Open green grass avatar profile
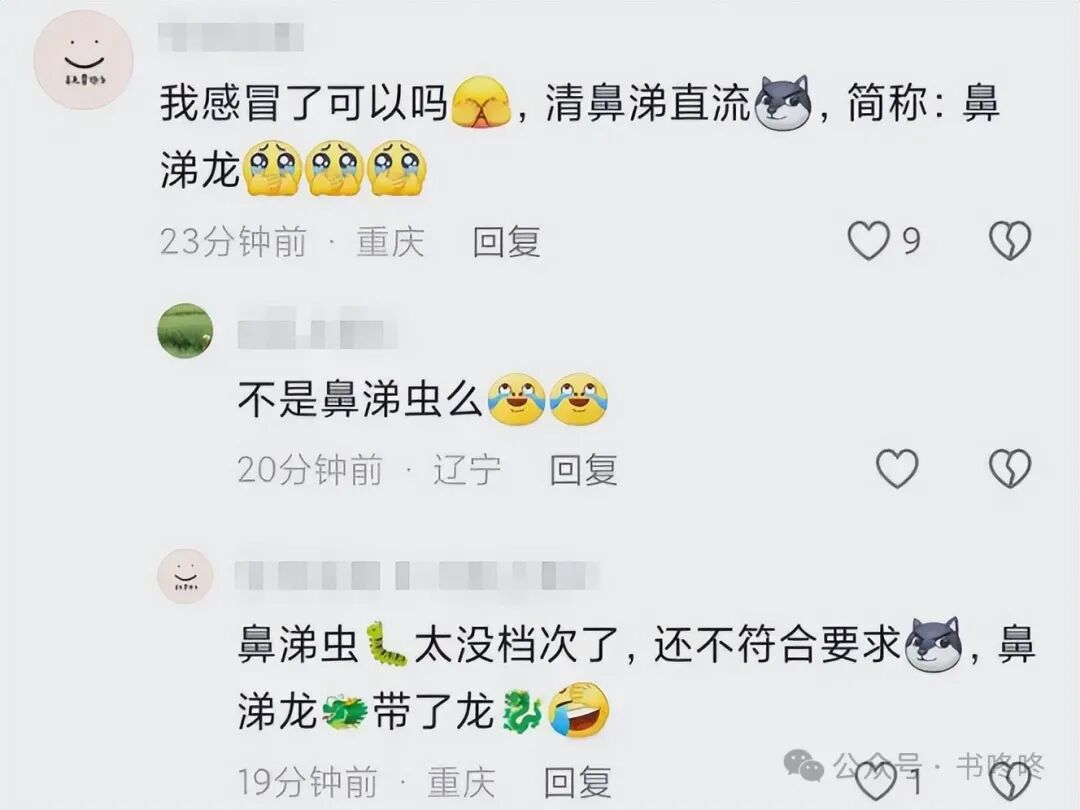 coord(185,331)
